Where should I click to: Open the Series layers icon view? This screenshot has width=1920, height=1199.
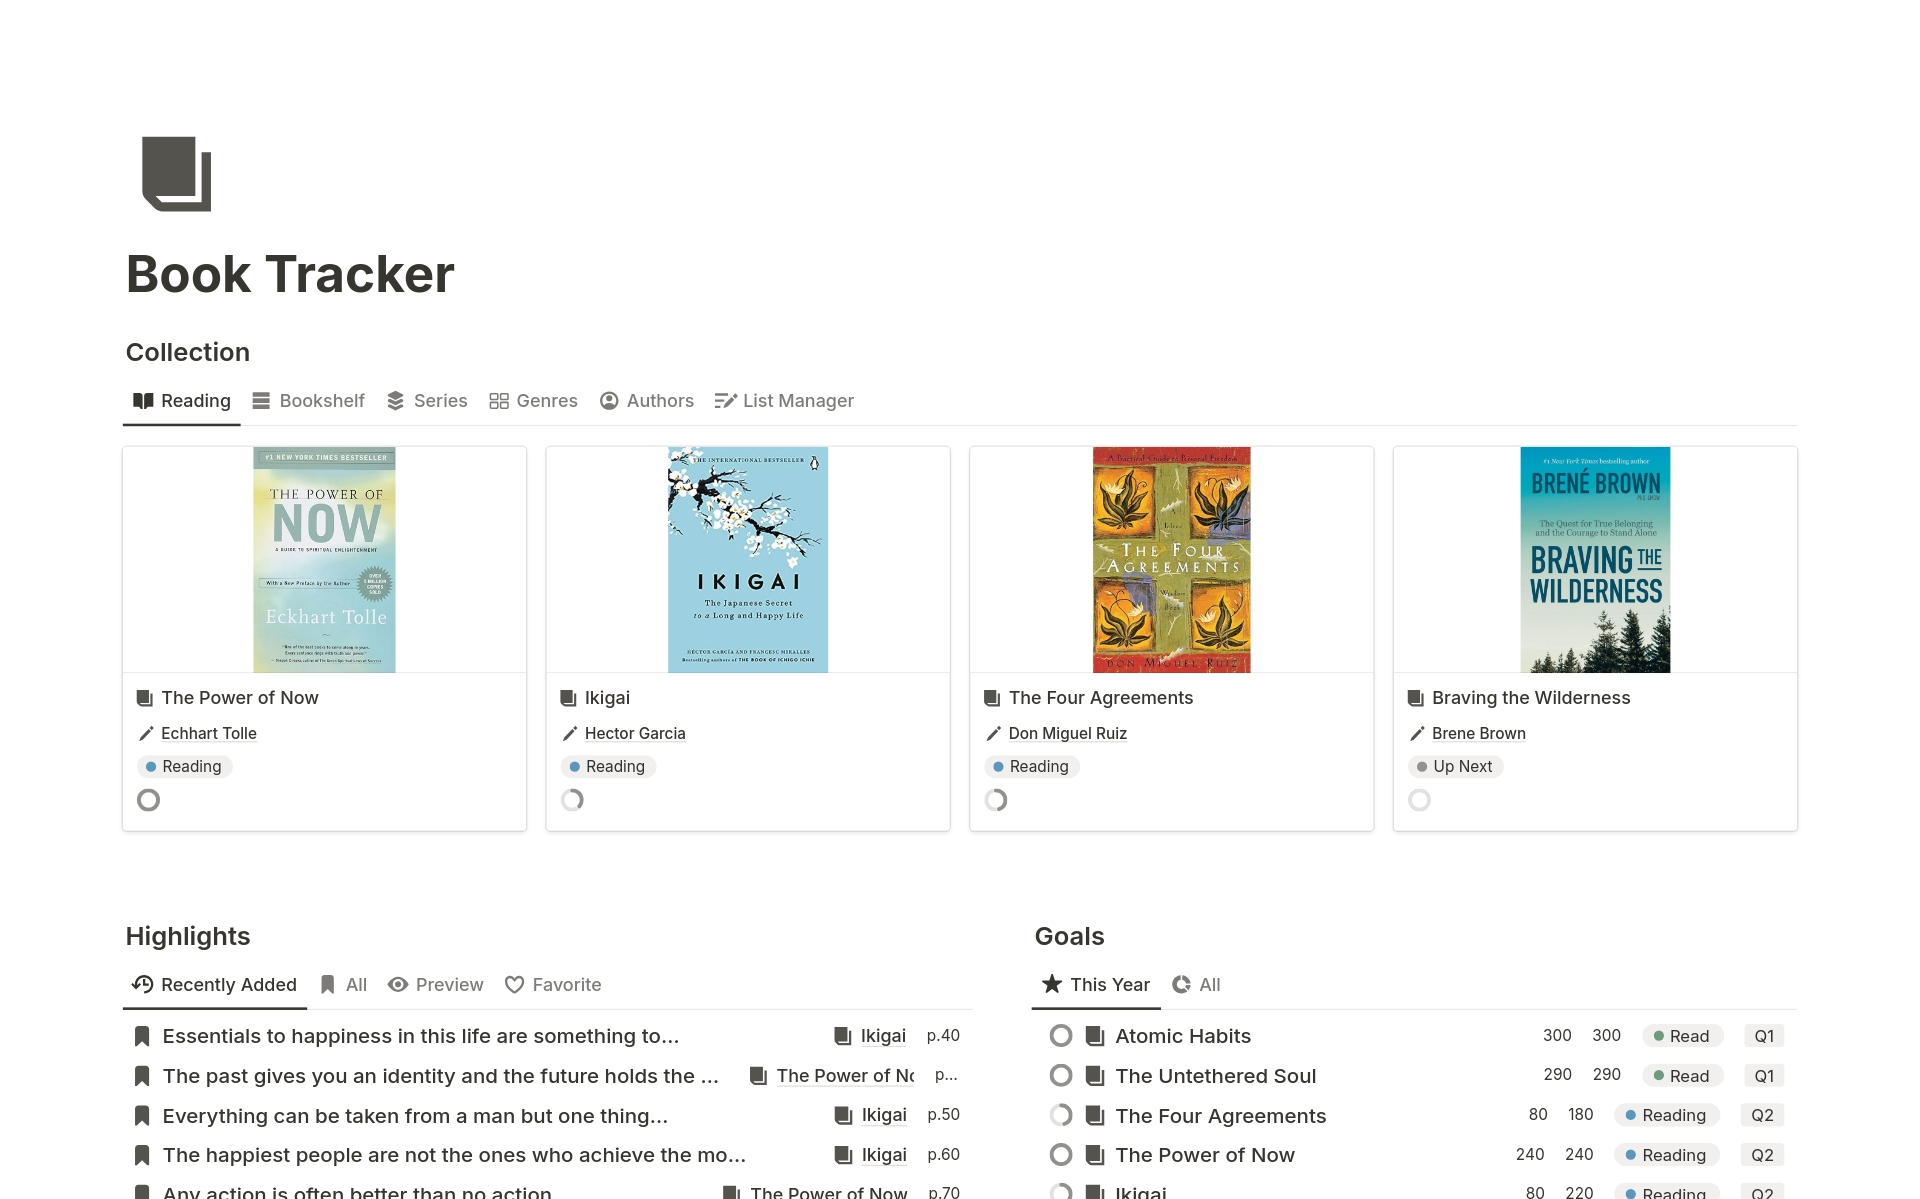pos(395,400)
